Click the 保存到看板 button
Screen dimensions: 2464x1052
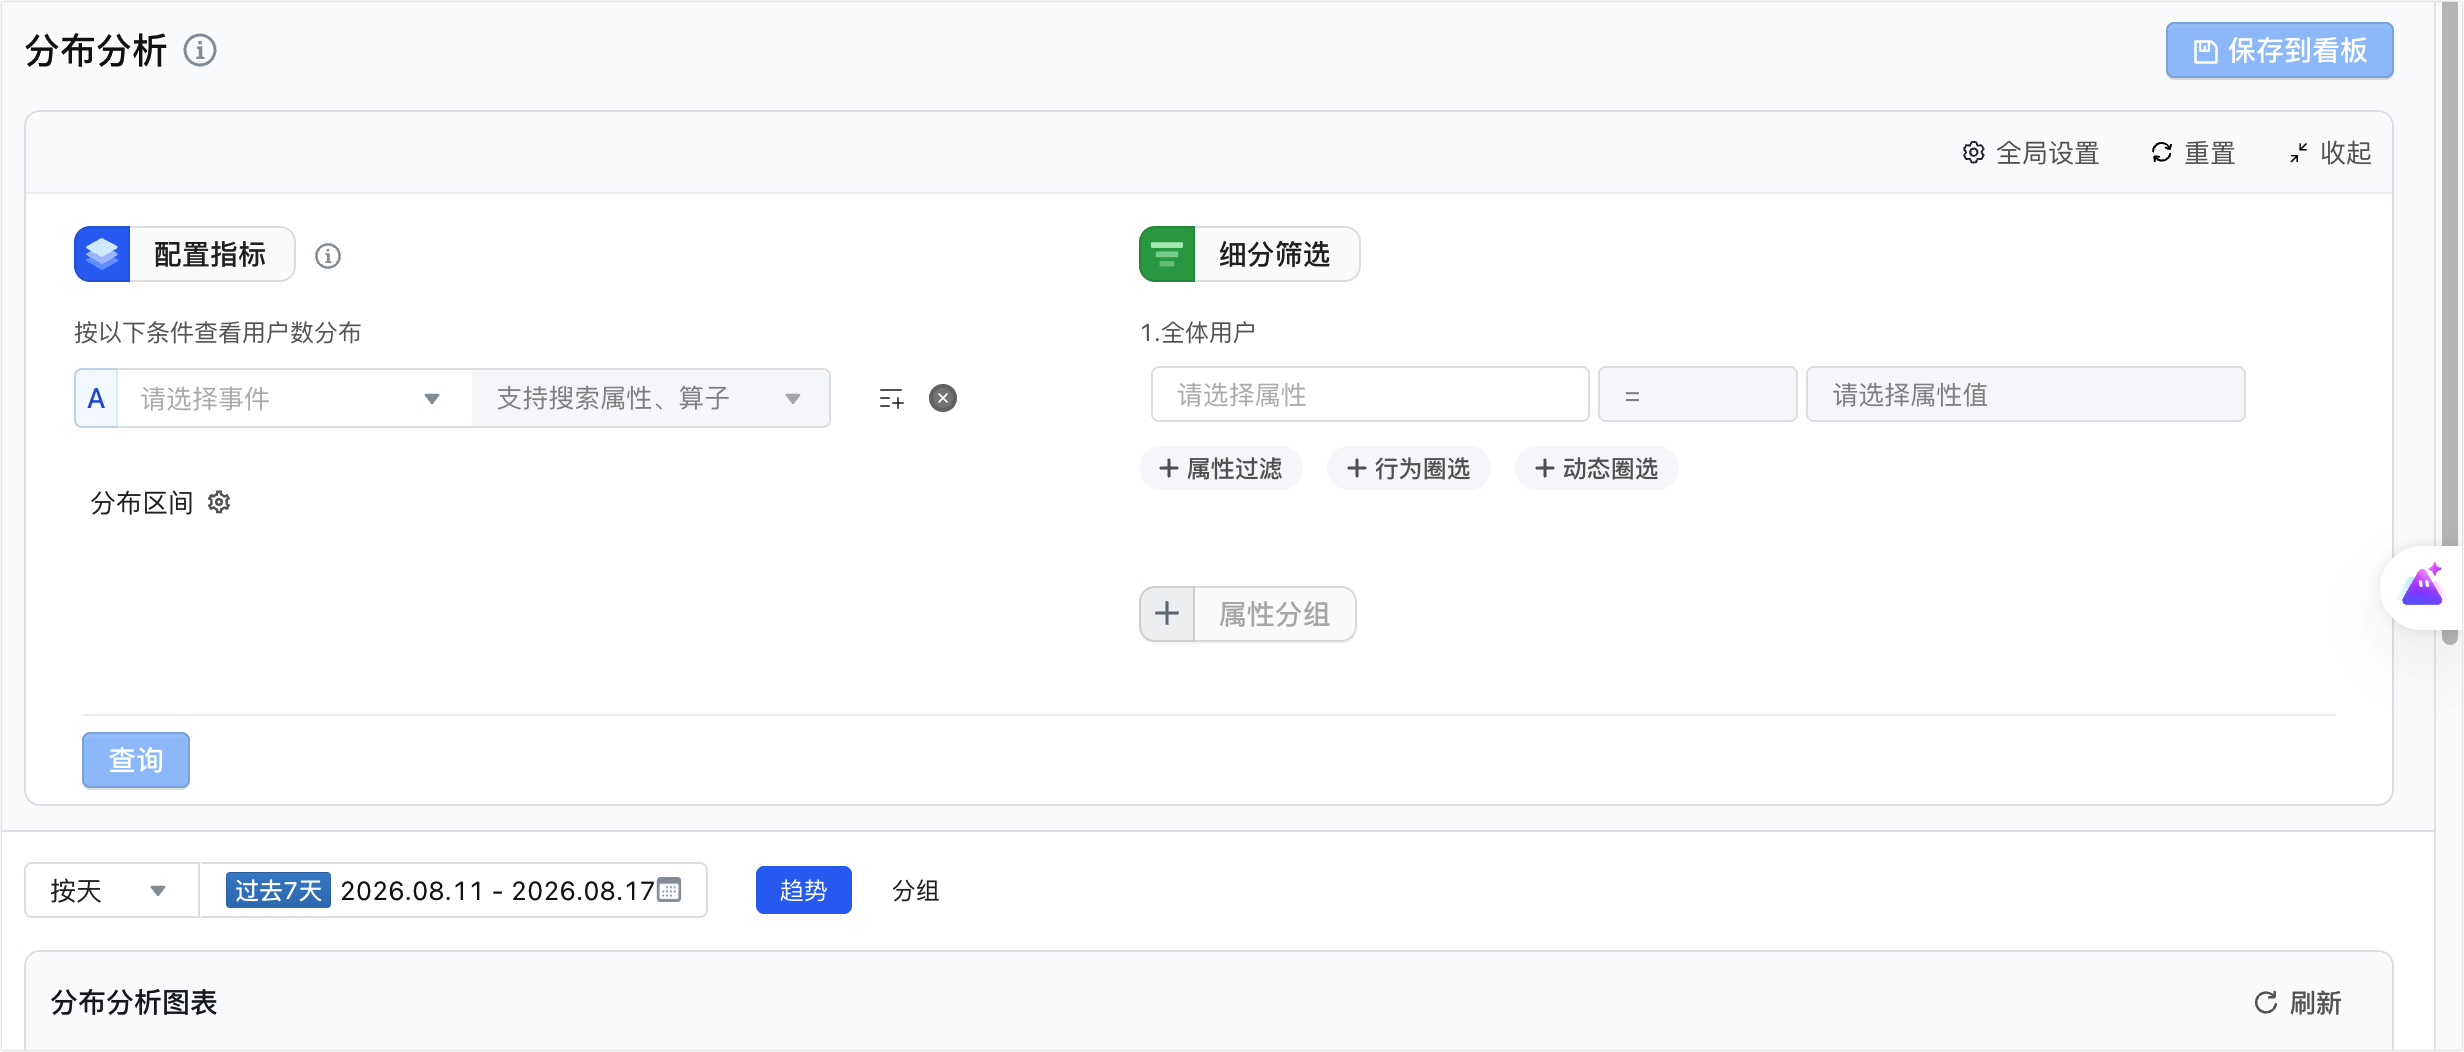2279,50
